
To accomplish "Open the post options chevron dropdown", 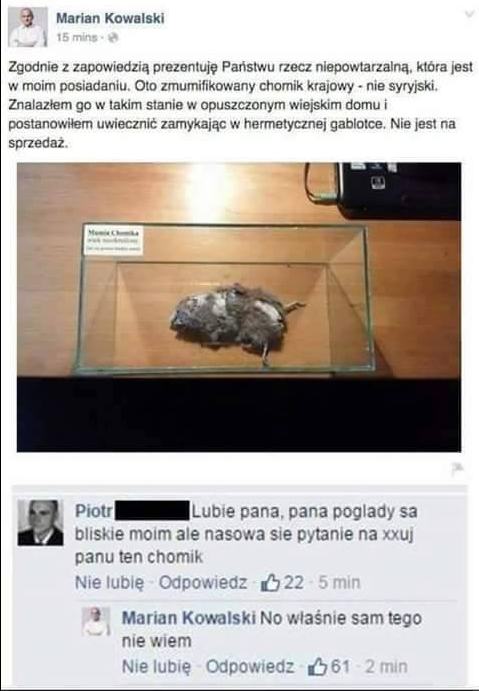I will [x=469, y=15].
